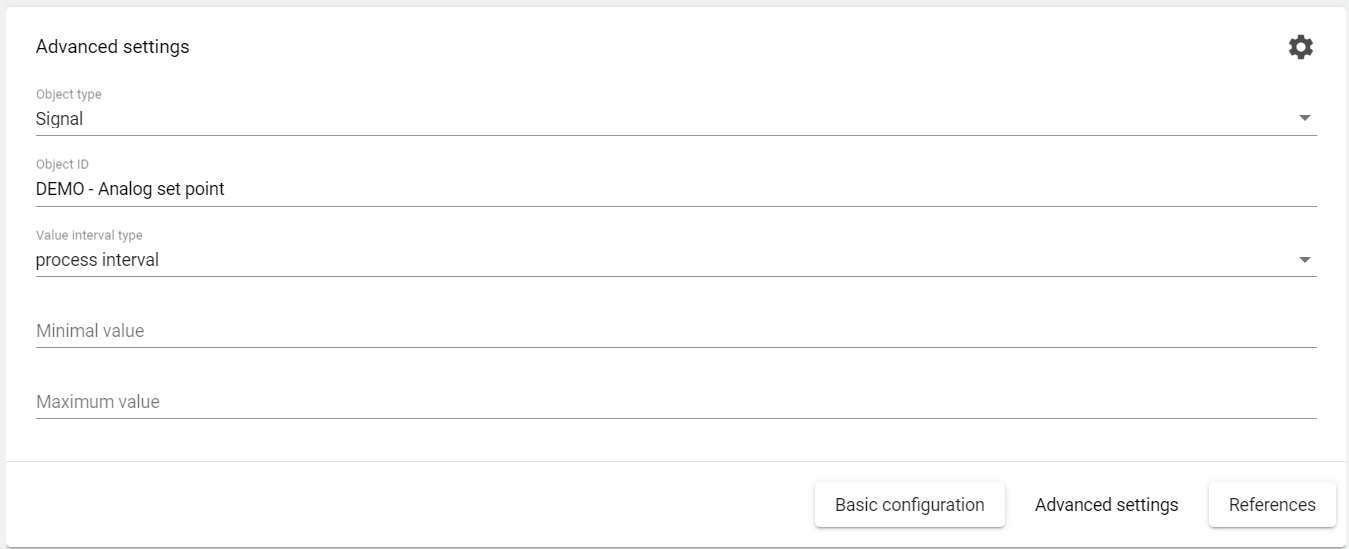Open the gear settings icon
The height and width of the screenshot is (549, 1349).
[x=1300, y=47]
